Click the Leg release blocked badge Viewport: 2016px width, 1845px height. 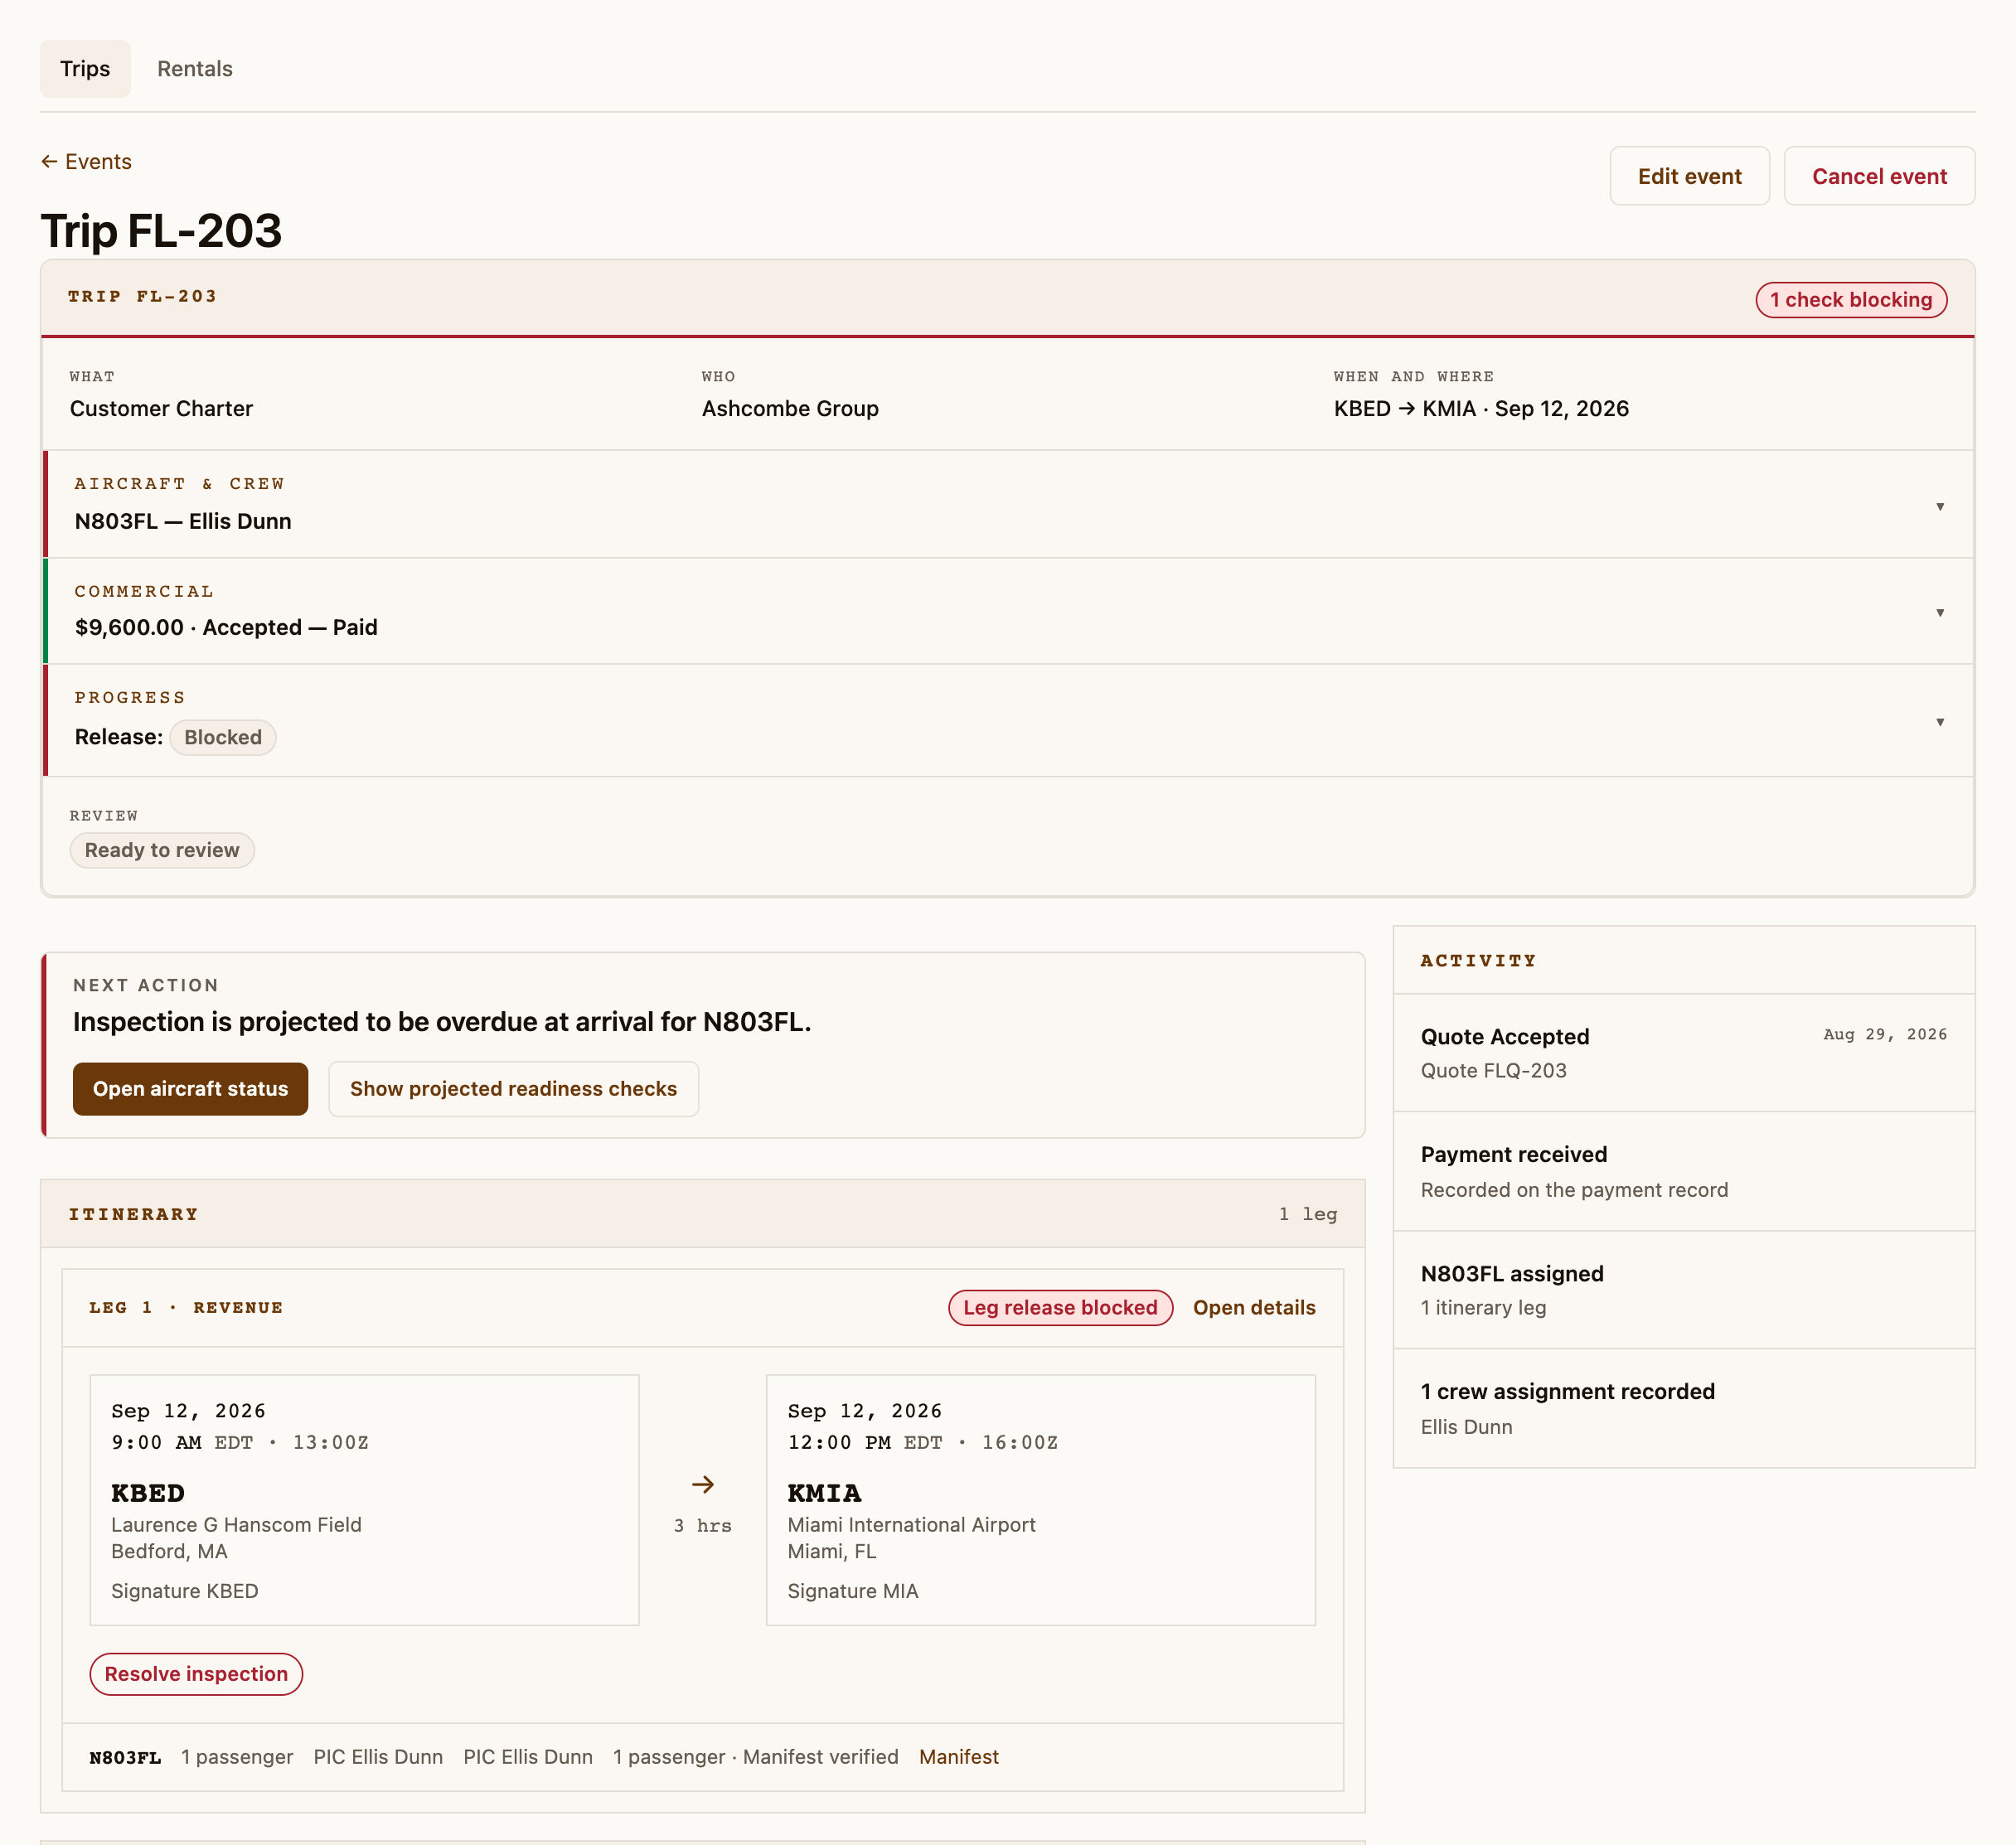[x=1060, y=1308]
